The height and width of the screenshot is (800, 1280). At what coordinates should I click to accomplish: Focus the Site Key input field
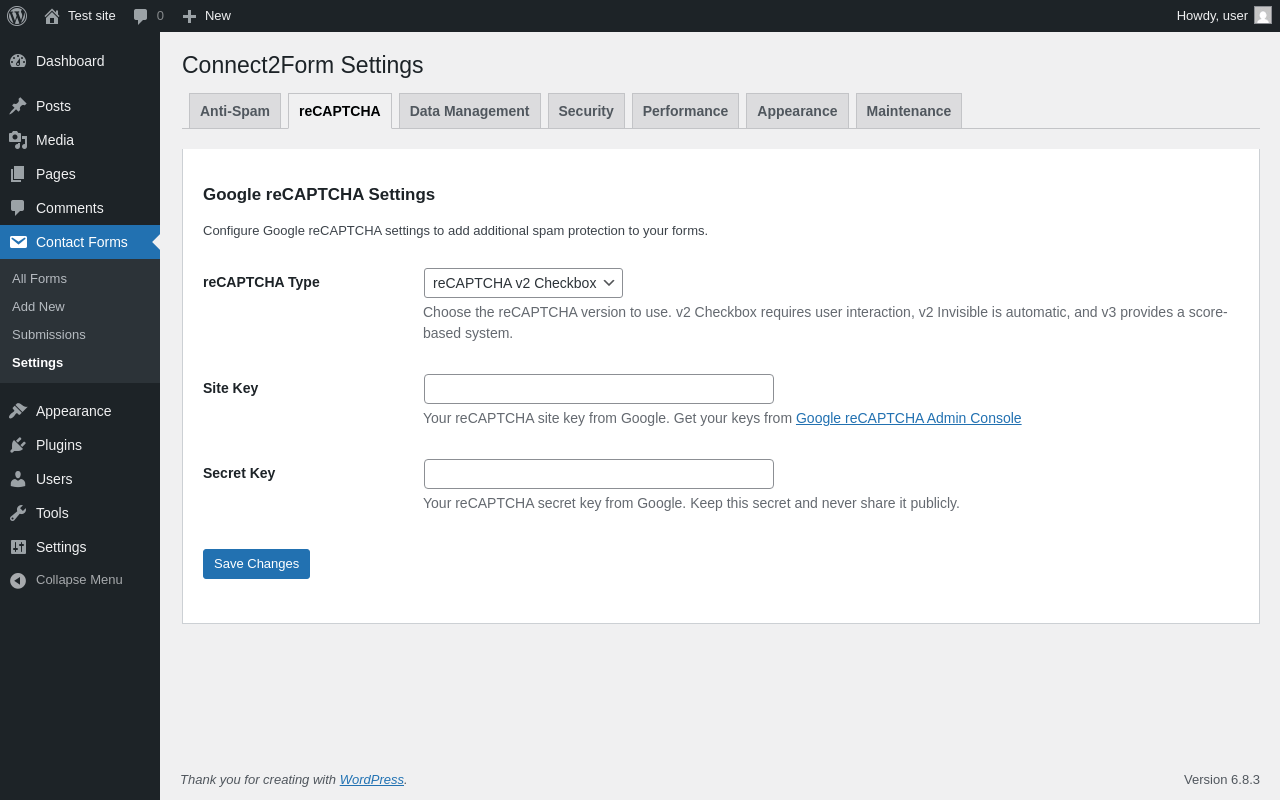(x=599, y=389)
